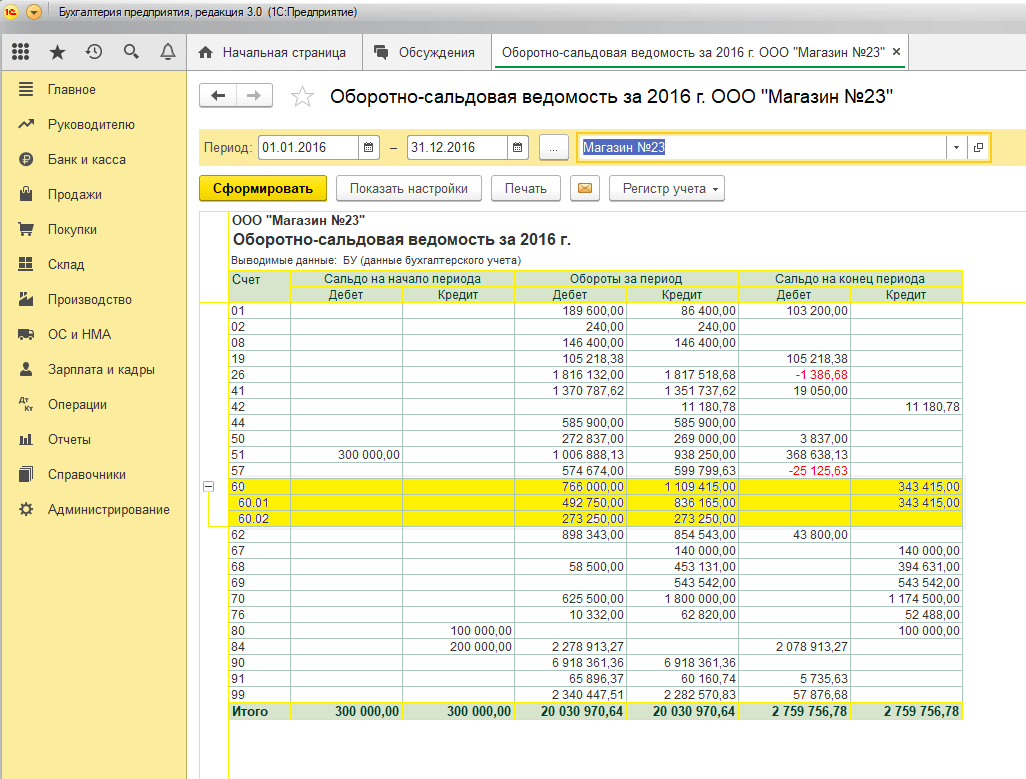1026x779 pixels.
Task: Open calendar for start date 01.01.2016
Action: coord(369,147)
